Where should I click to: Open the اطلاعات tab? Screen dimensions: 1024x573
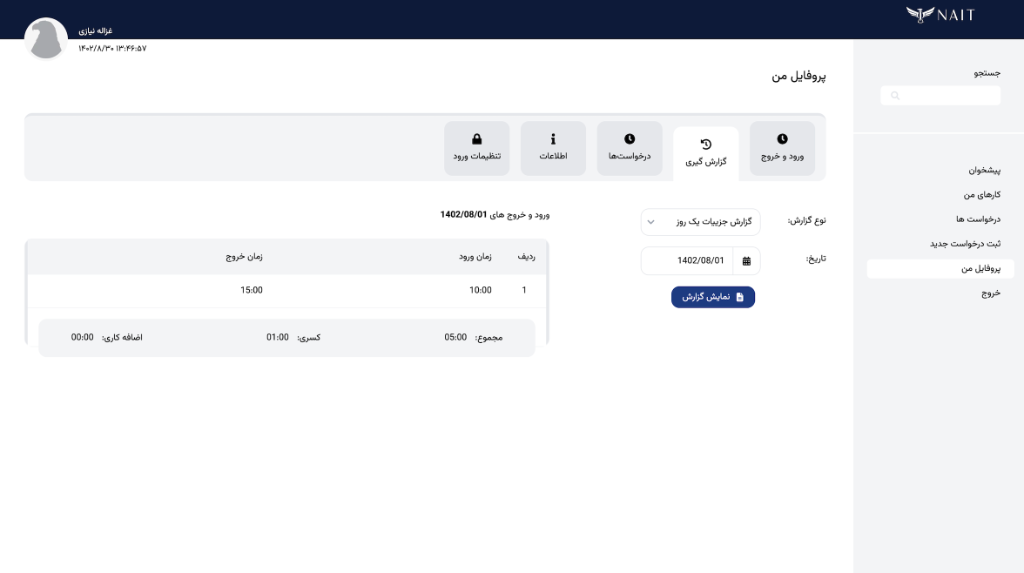553,148
